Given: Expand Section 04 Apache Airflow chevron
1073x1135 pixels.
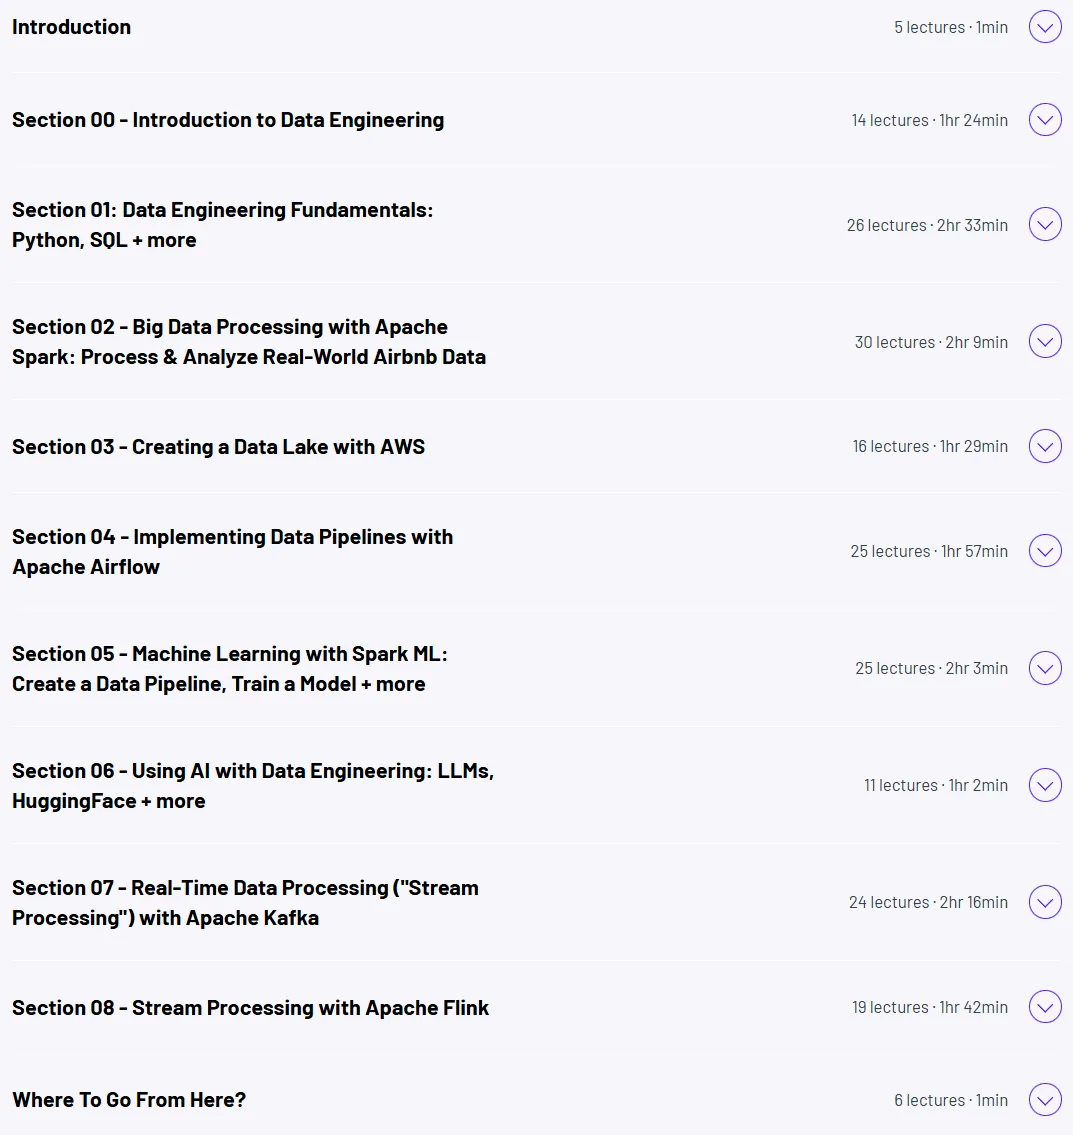Looking at the screenshot, I should point(1045,551).
